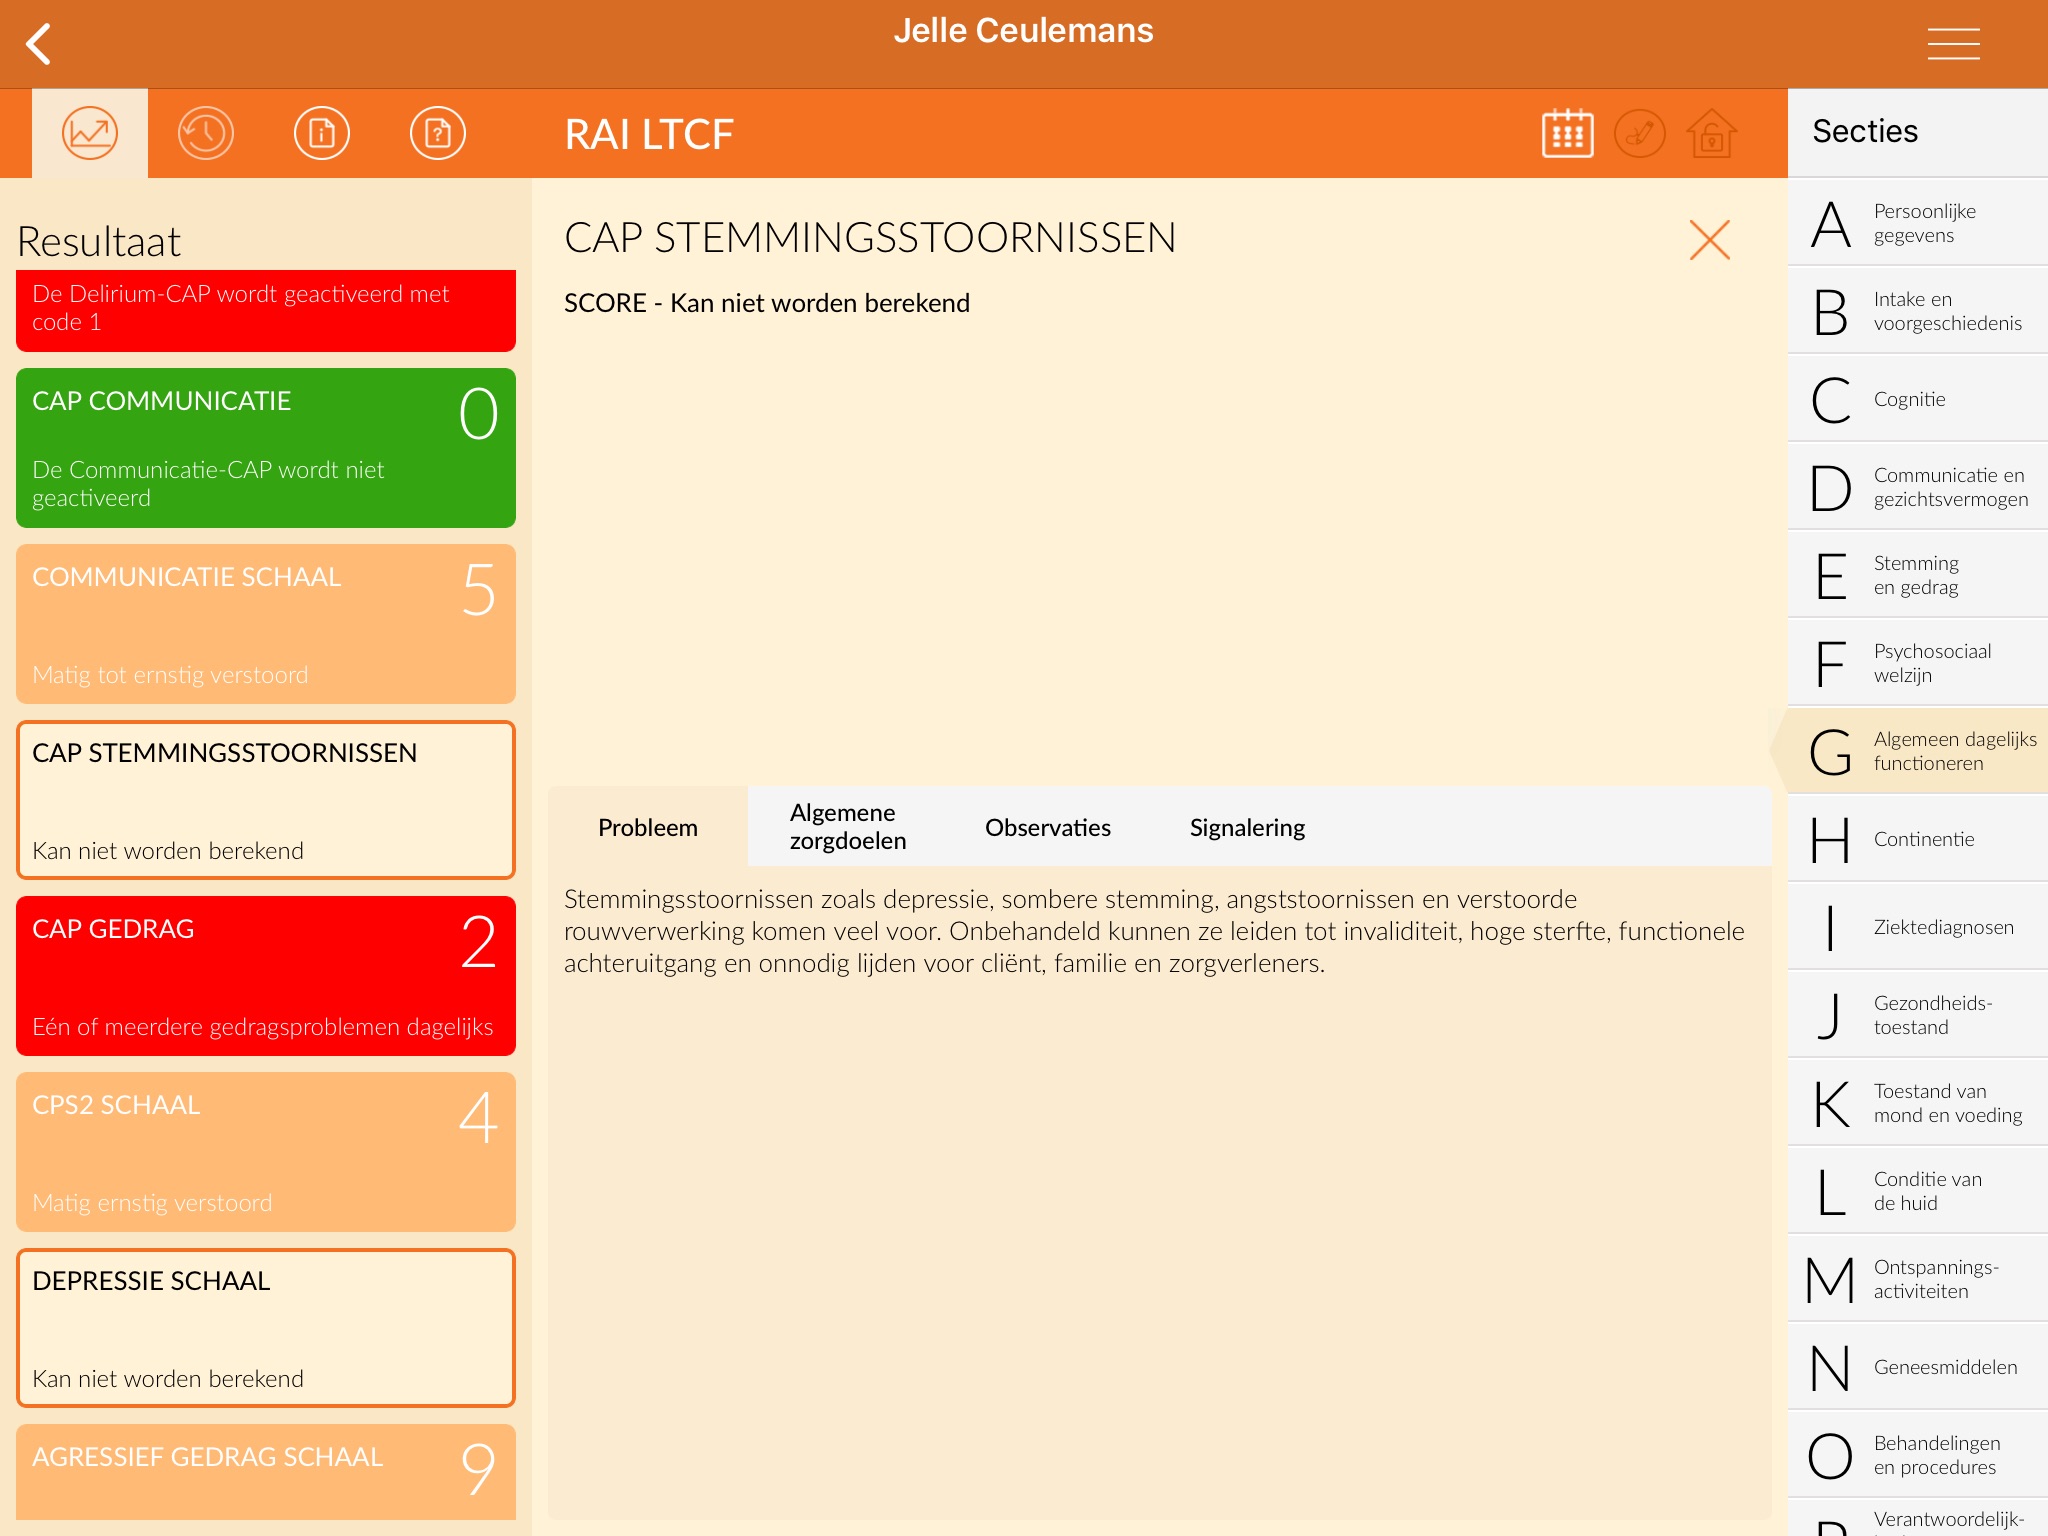The height and width of the screenshot is (1536, 2048).
Task: Open the Signalering tab
Action: (x=1247, y=827)
